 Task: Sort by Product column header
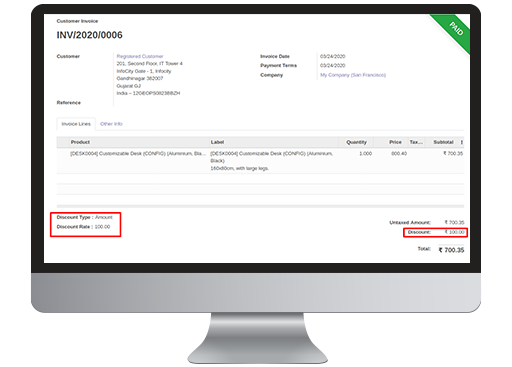pos(80,142)
